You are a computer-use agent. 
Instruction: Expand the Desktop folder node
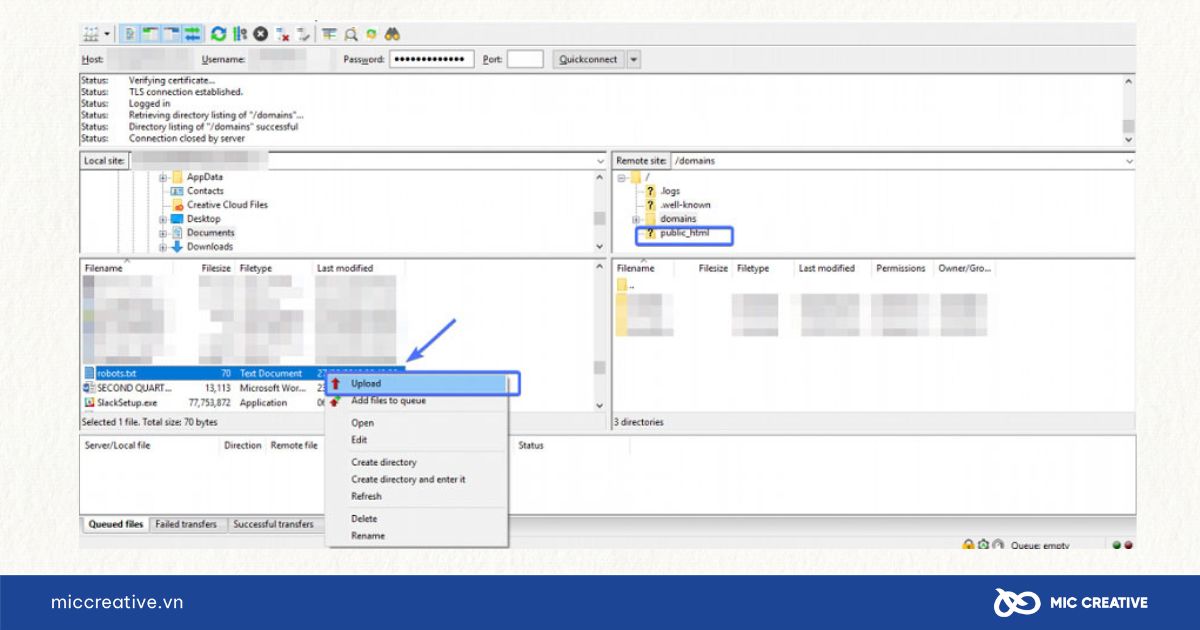(x=162, y=219)
